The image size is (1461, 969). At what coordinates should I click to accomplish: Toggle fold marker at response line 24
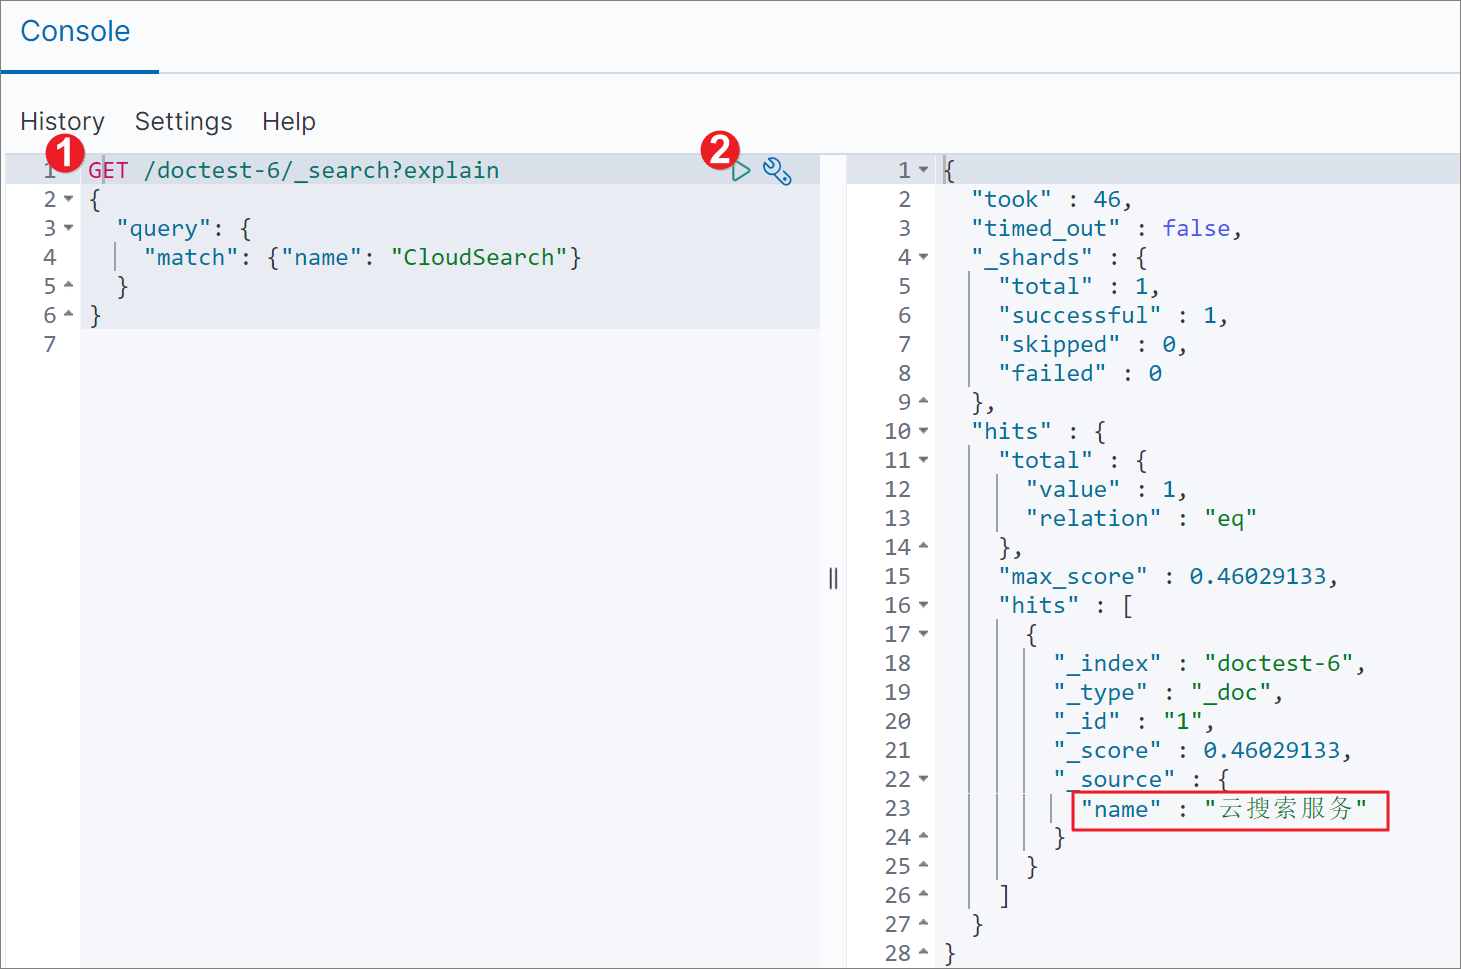coord(923,837)
